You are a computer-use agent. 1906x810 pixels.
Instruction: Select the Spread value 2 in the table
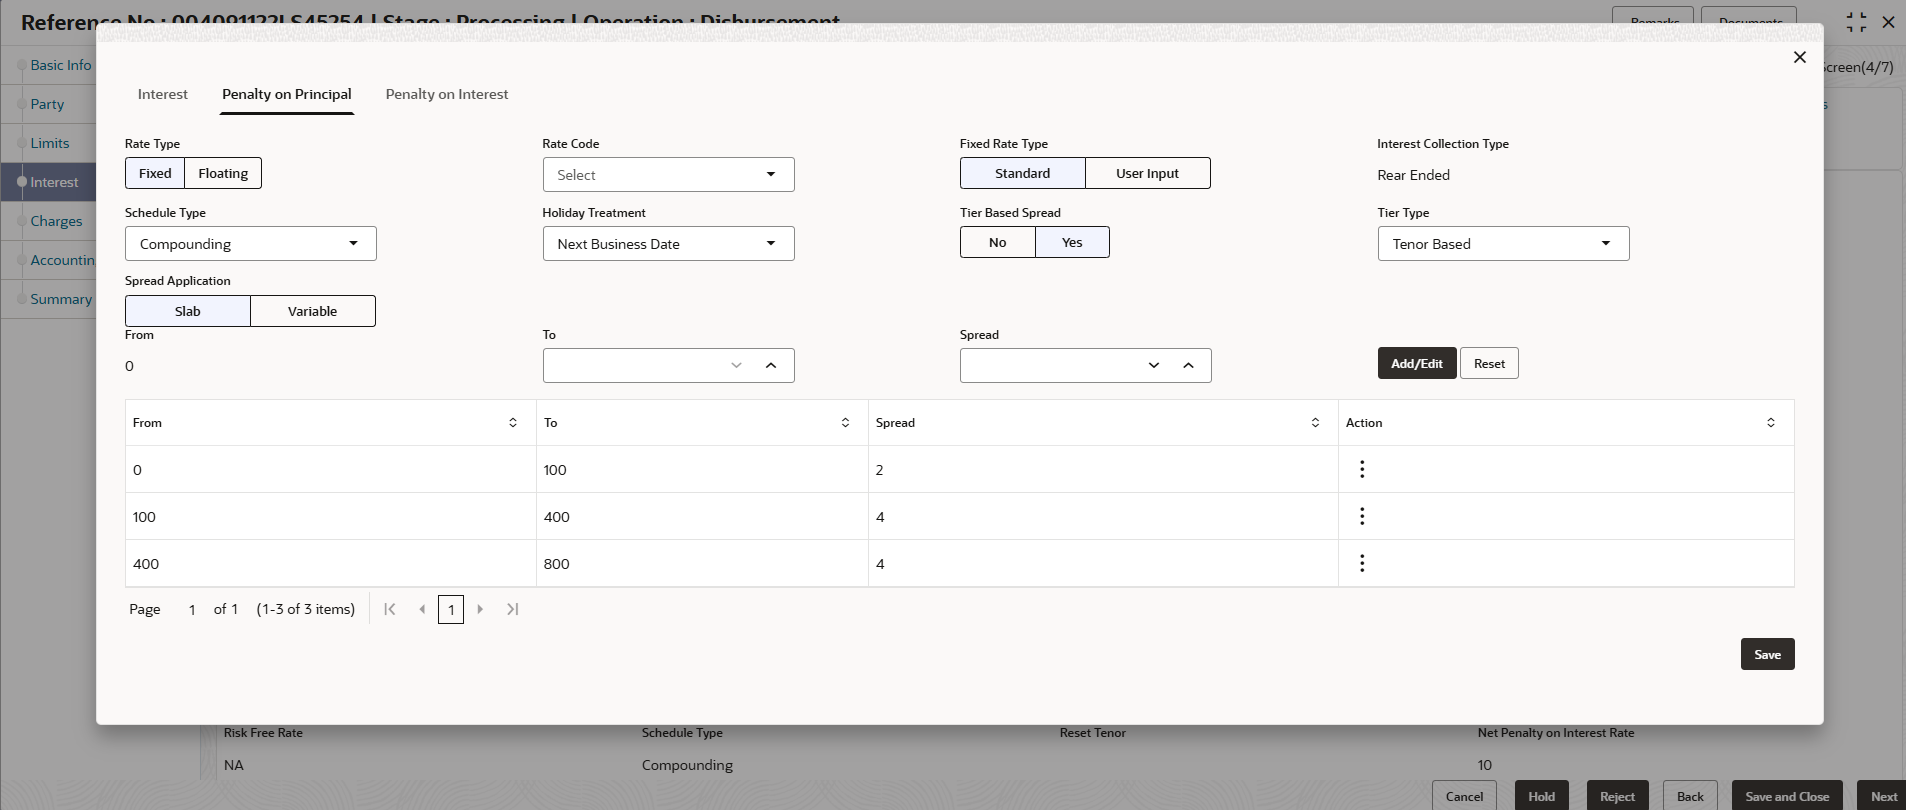(x=880, y=470)
